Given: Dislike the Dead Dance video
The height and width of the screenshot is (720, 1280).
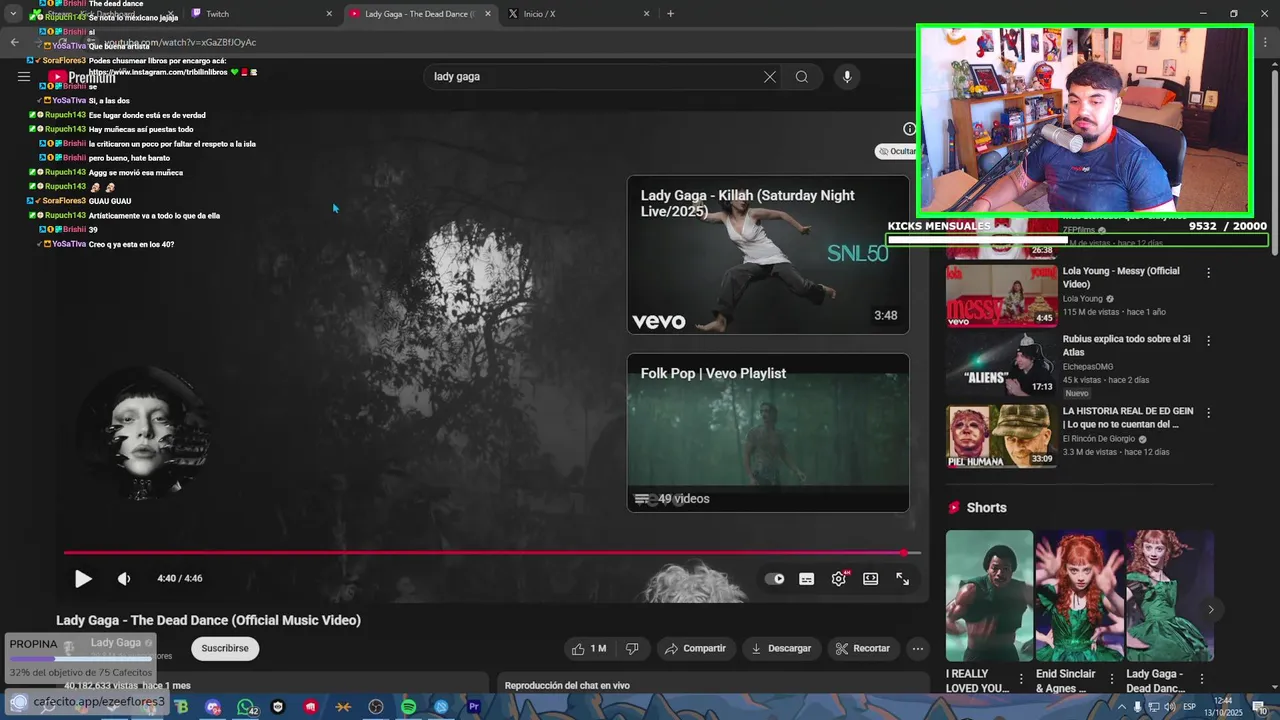Looking at the screenshot, I should pos(632,648).
